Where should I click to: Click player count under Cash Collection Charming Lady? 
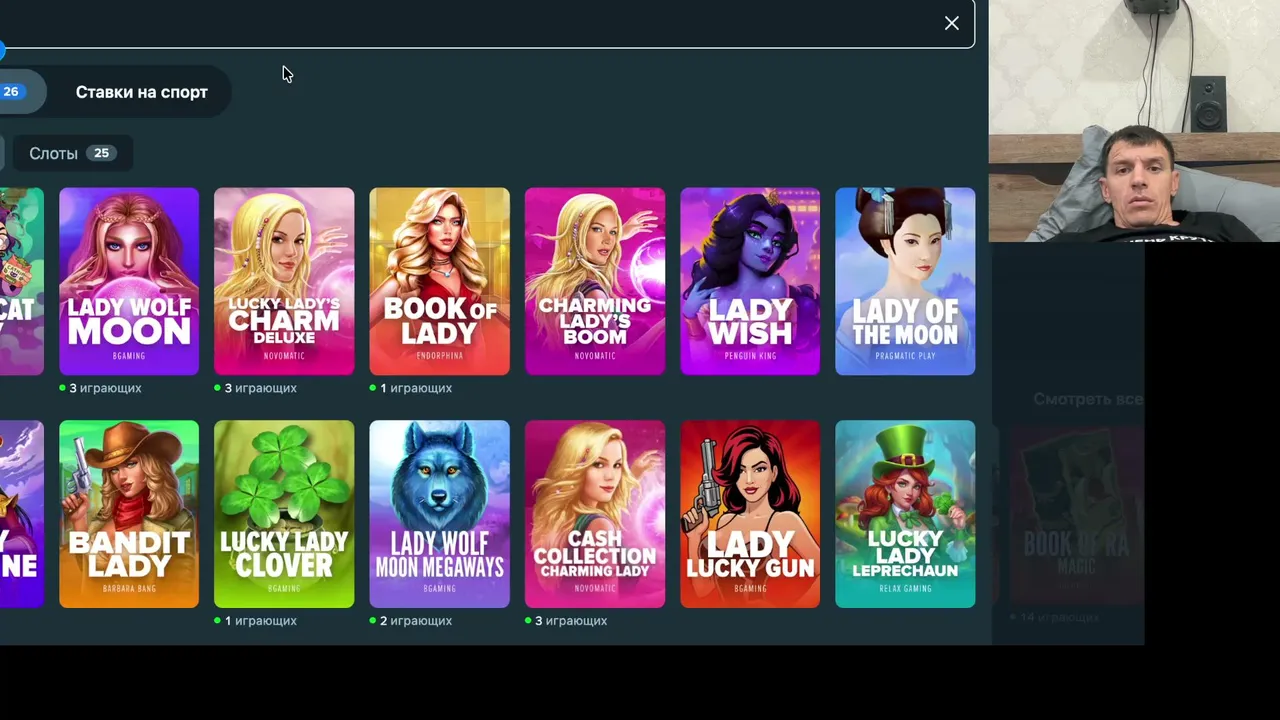click(566, 621)
